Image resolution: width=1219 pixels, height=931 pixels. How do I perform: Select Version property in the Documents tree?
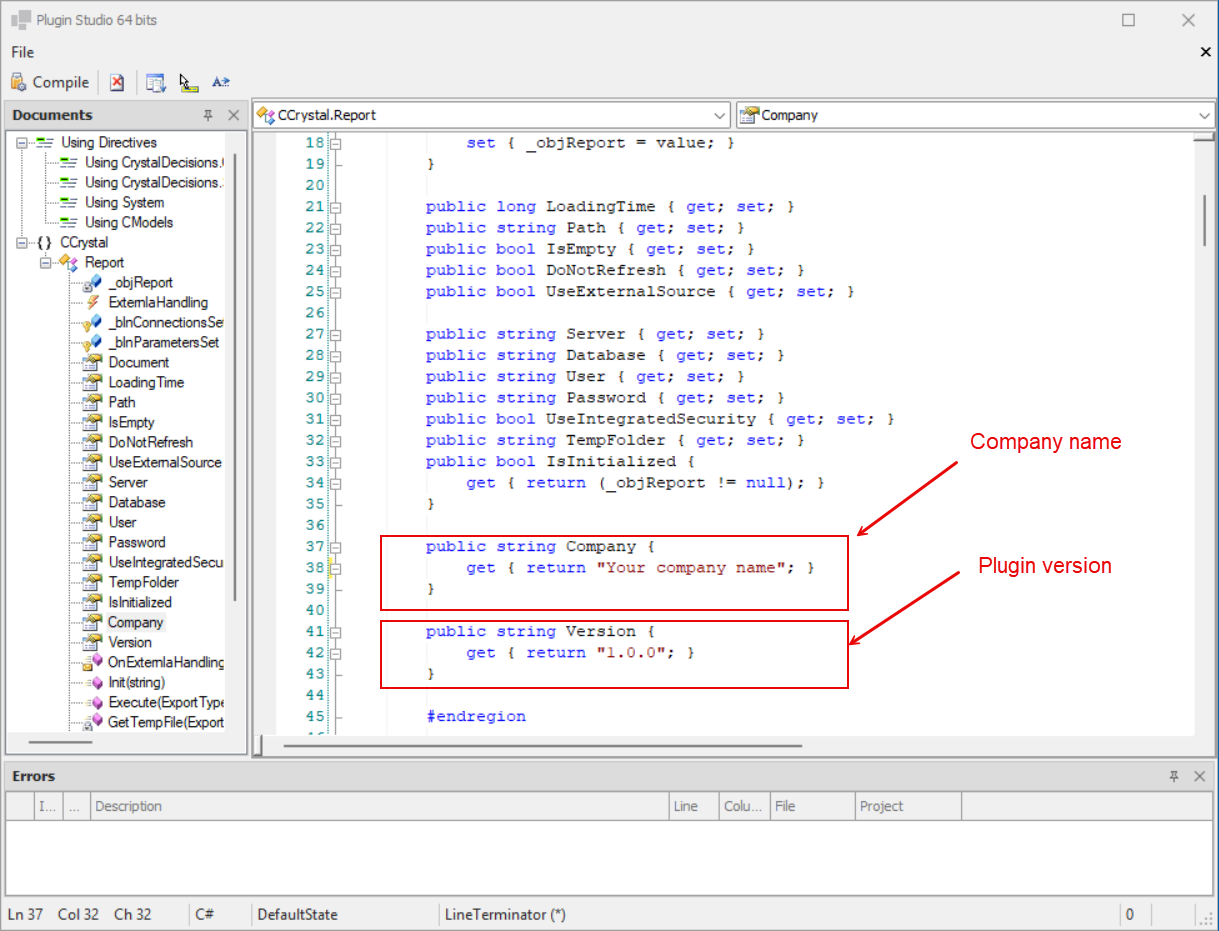point(130,642)
